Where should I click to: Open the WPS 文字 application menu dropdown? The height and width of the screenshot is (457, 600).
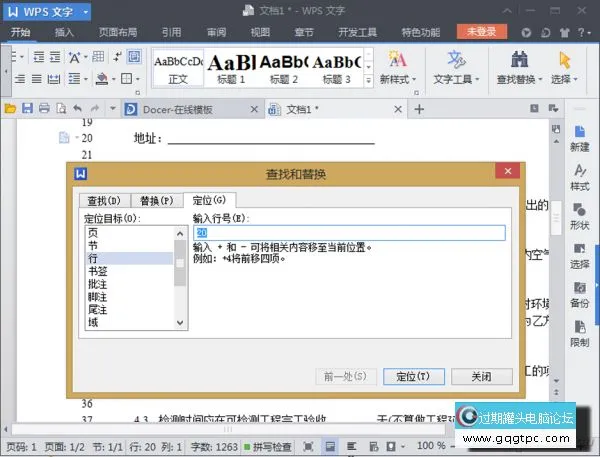[x=86, y=12]
